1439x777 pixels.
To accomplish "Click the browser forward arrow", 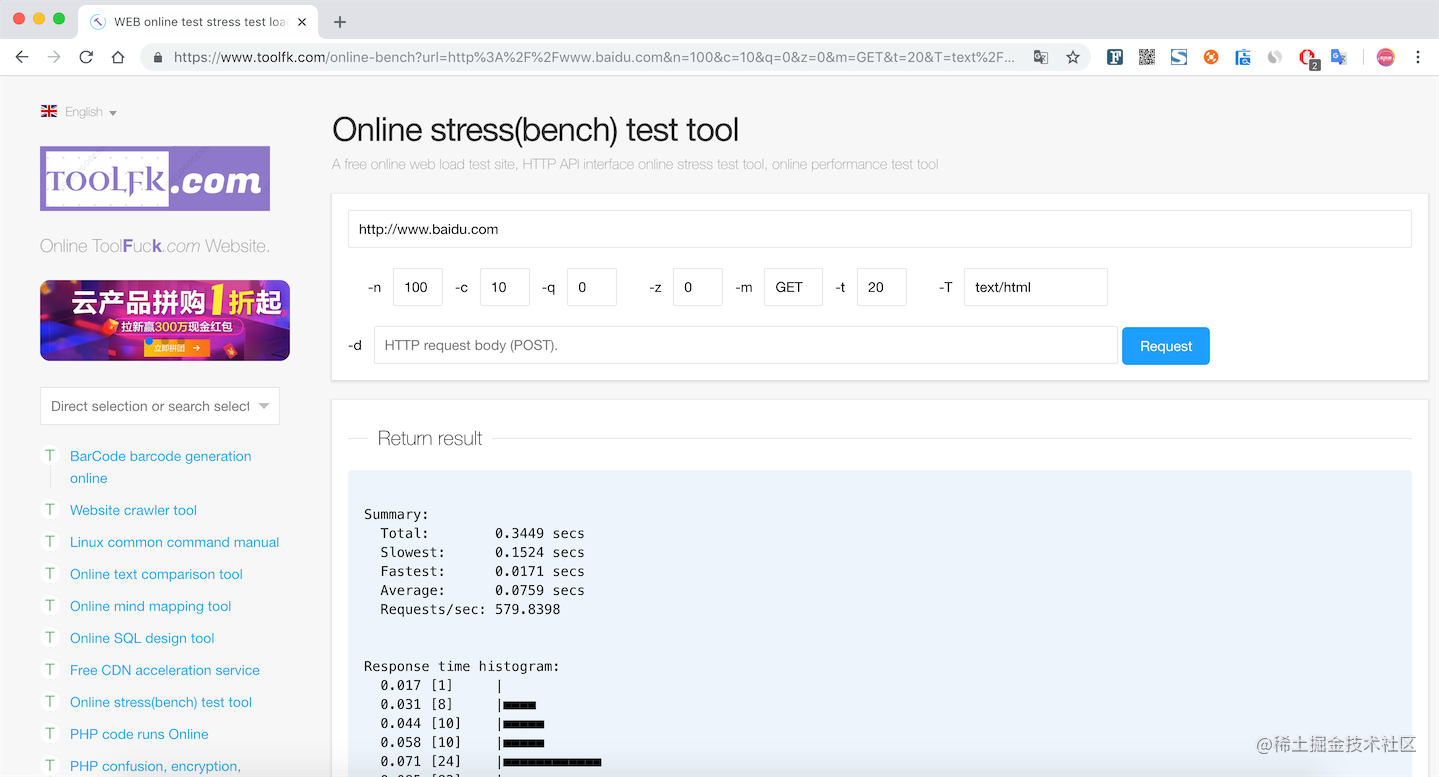I will click(54, 57).
